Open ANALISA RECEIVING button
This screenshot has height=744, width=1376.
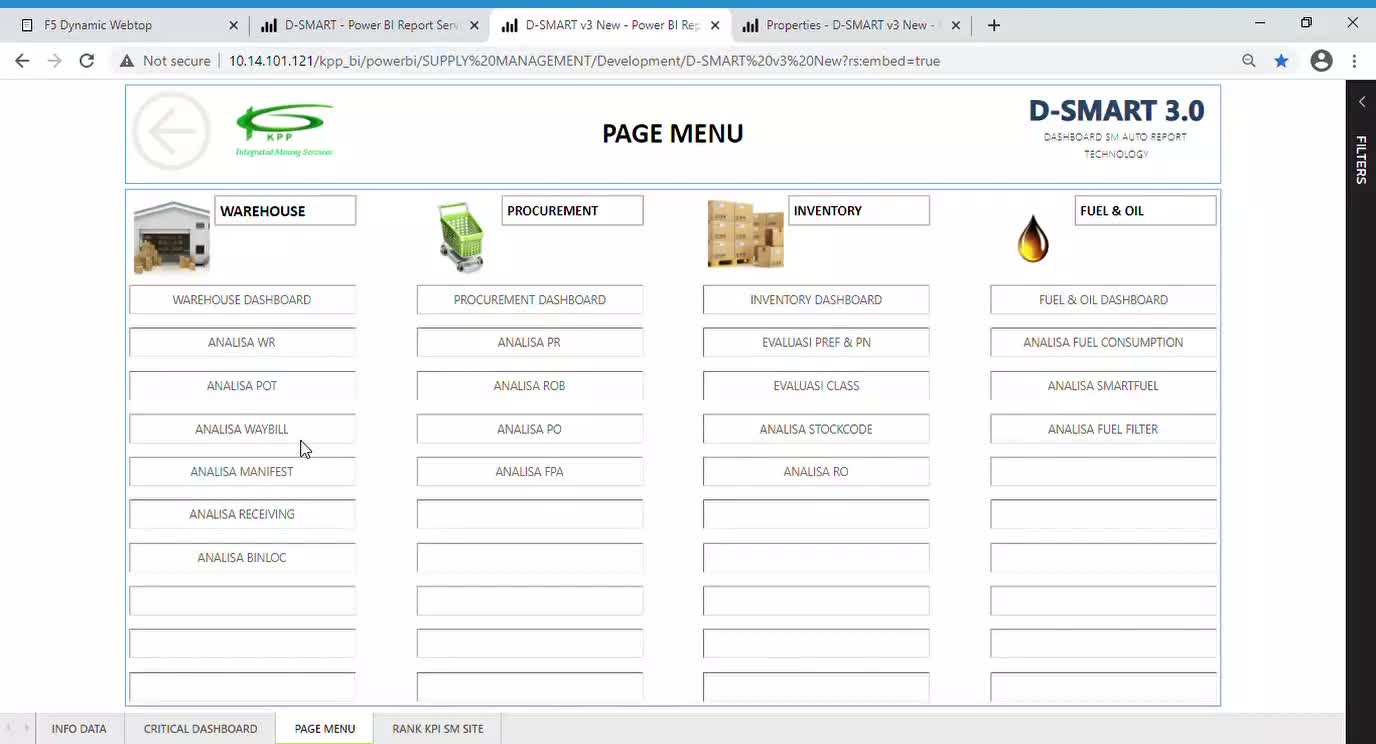tap(242, 515)
